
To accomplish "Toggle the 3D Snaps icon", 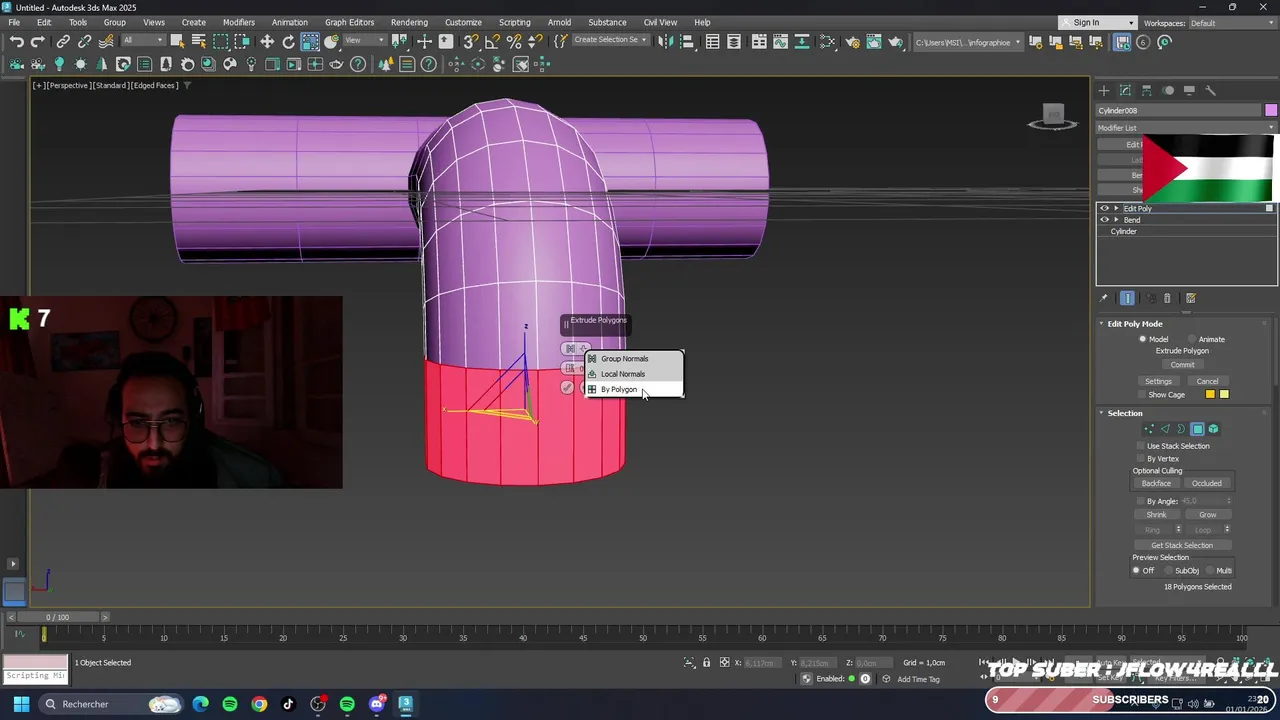I will tap(471, 42).
